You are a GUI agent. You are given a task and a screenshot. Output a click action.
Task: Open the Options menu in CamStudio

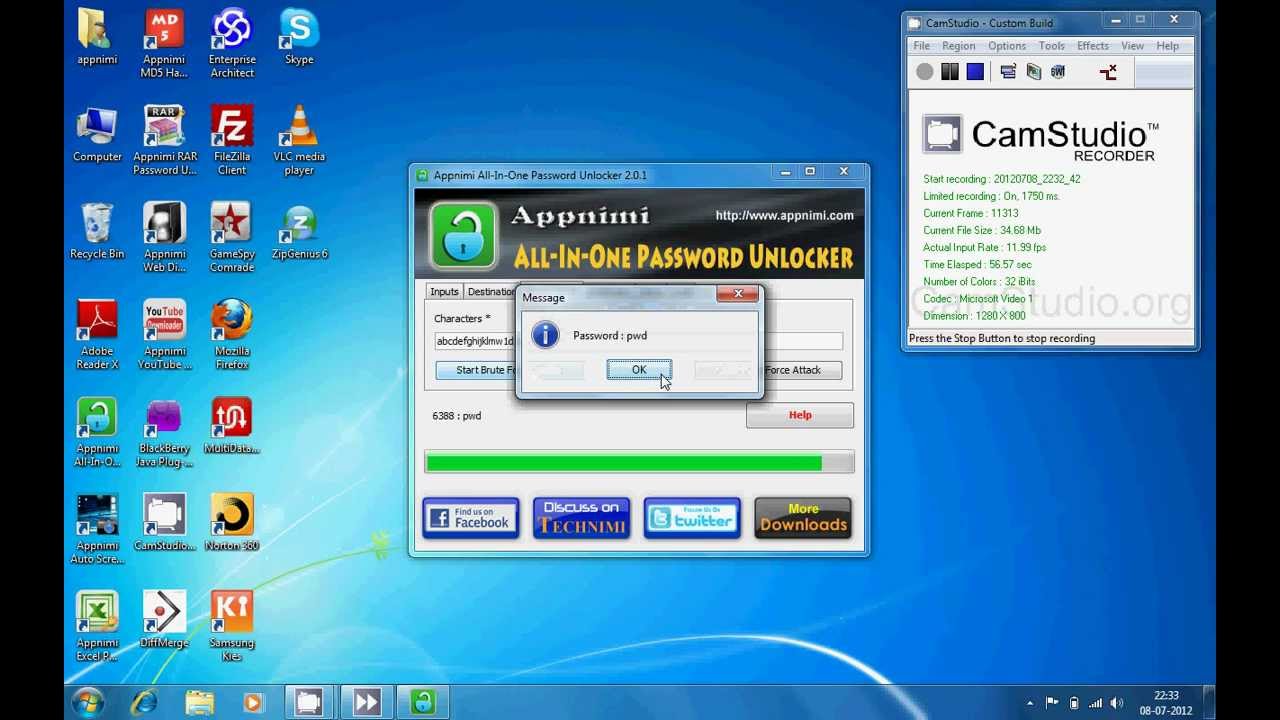coord(1006,45)
